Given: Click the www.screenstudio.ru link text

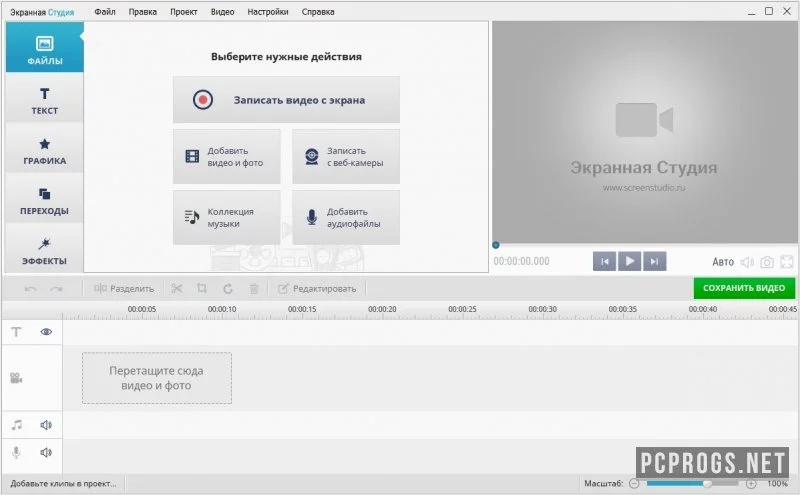Looking at the screenshot, I should coord(644,188).
